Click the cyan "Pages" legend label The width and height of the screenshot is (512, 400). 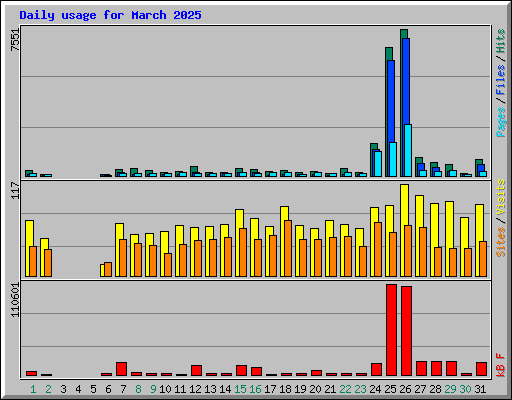[501, 122]
